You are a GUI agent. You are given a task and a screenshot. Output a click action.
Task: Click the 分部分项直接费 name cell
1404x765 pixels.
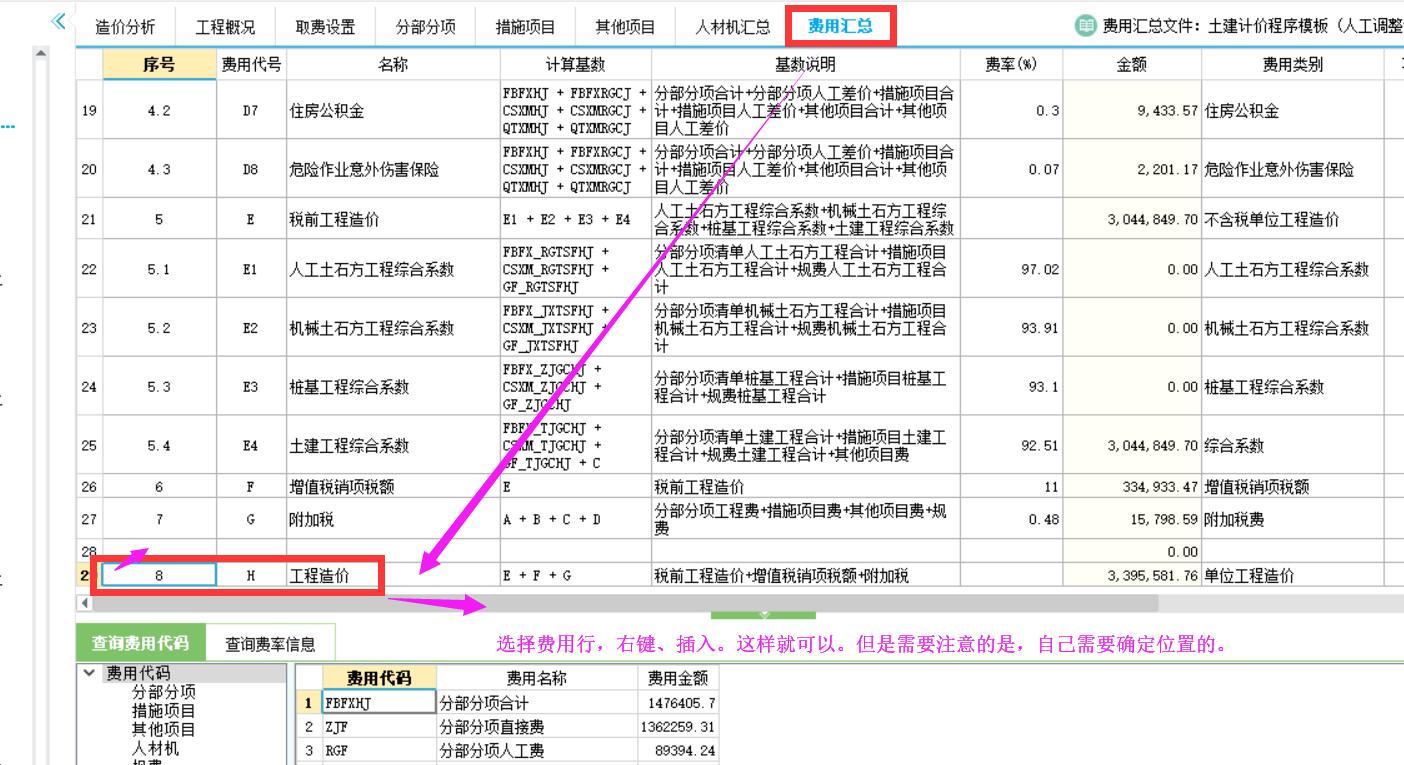click(x=536, y=727)
